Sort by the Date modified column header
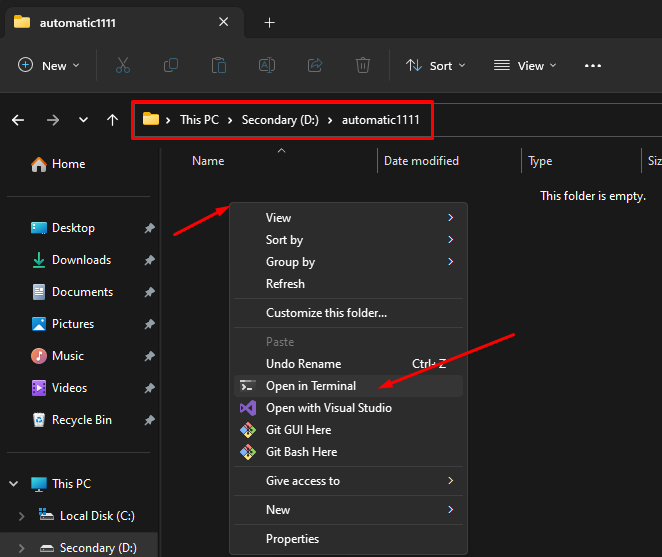This screenshot has width=662, height=557. (x=421, y=161)
